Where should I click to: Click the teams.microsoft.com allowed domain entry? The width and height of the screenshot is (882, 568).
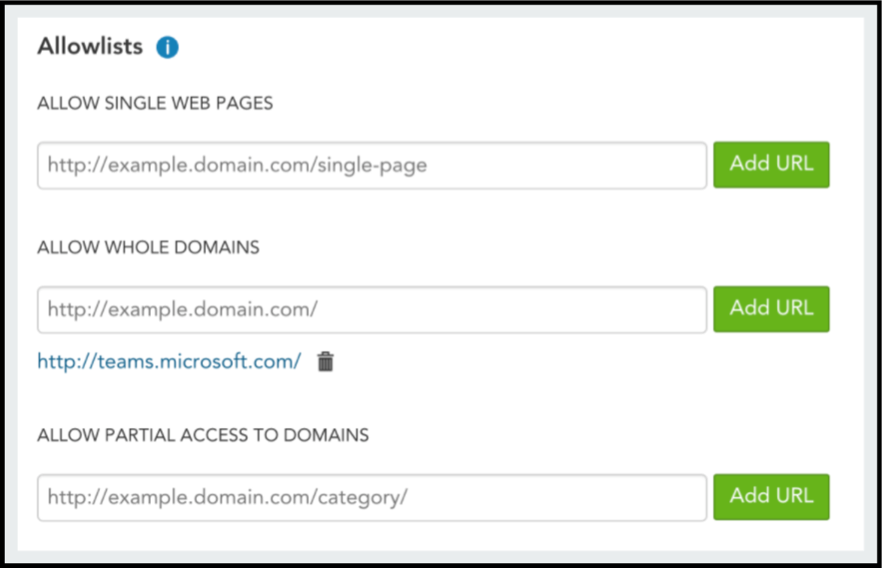[169, 361]
